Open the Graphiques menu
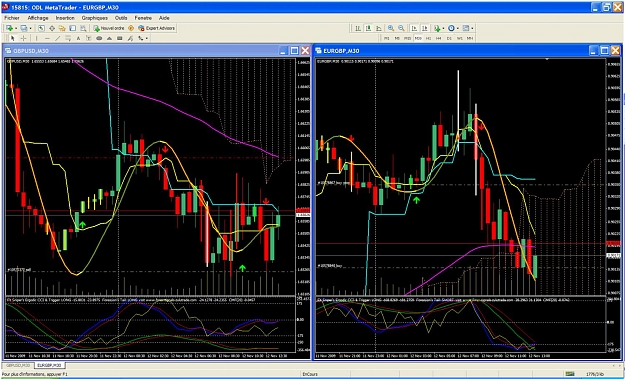This screenshot has width=625, height=379. click(94, 18)
